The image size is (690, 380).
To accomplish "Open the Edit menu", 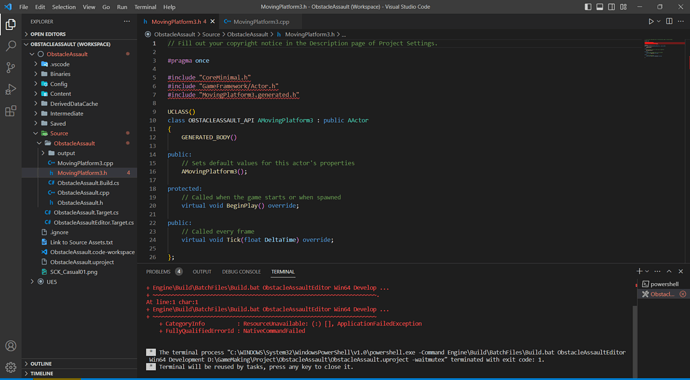I will (40, 7).
